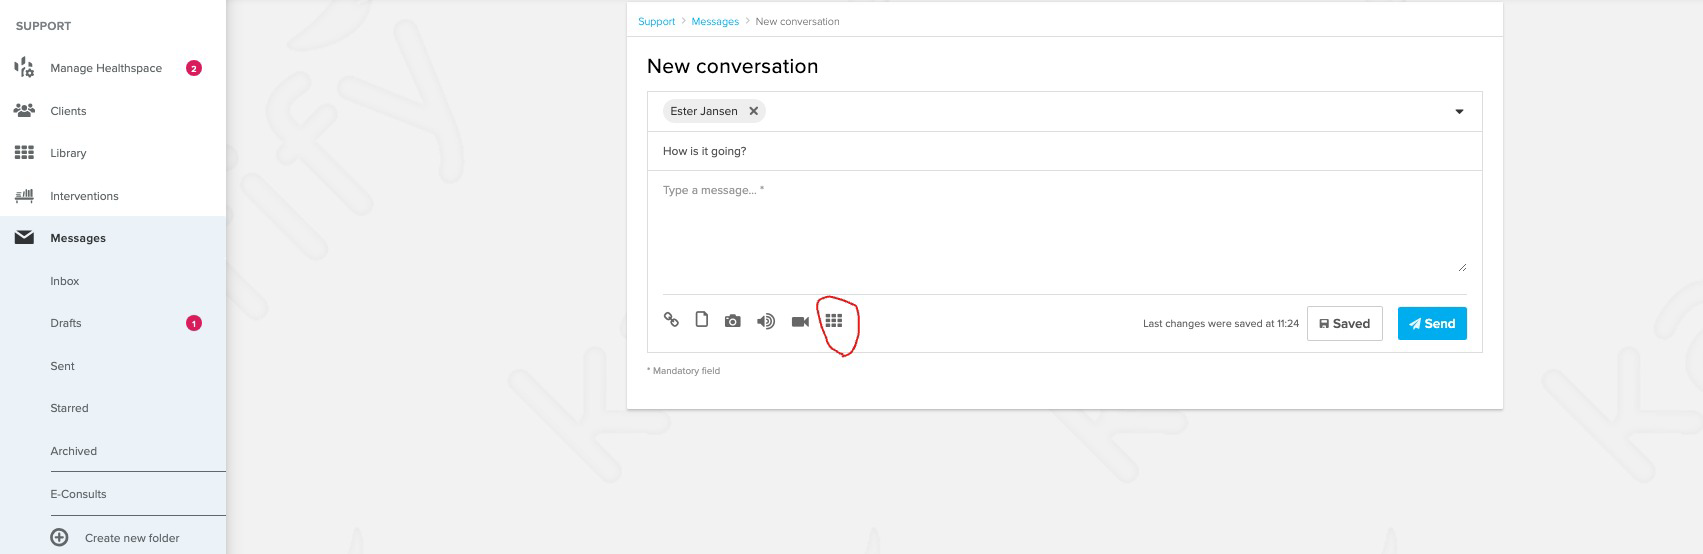Click the camera photo attachment icon
The height and width of the screenshot is (554, 1703).
[x=733, y=321]
